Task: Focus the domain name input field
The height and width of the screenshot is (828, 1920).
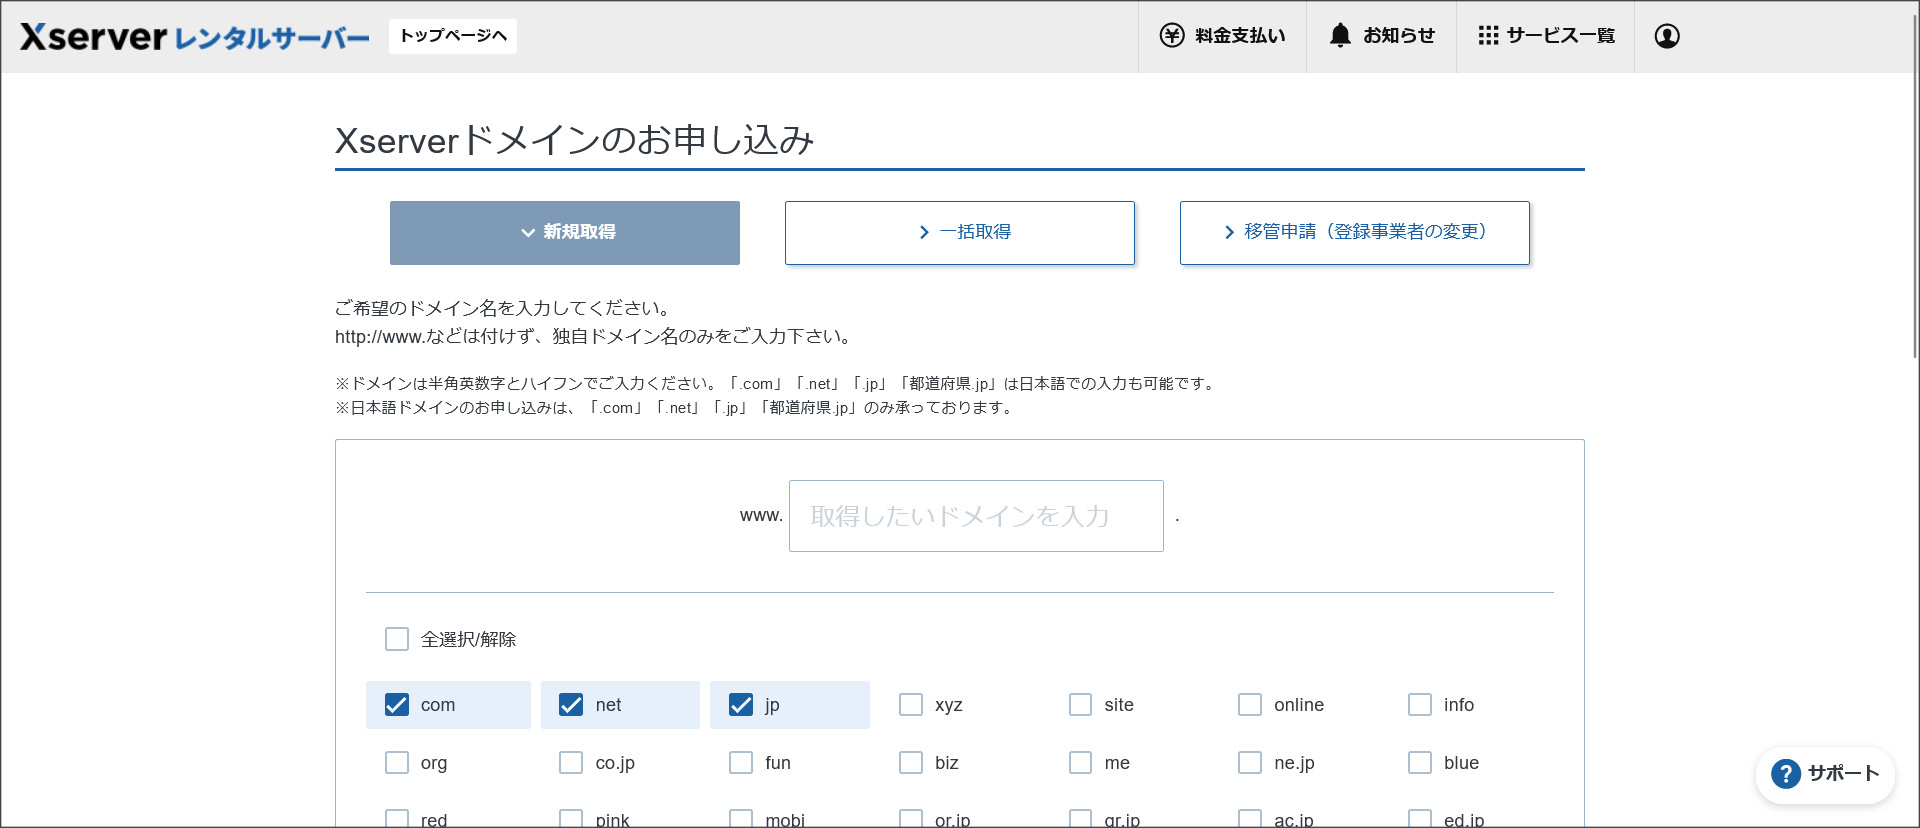Action: click(x=976, y=516)
